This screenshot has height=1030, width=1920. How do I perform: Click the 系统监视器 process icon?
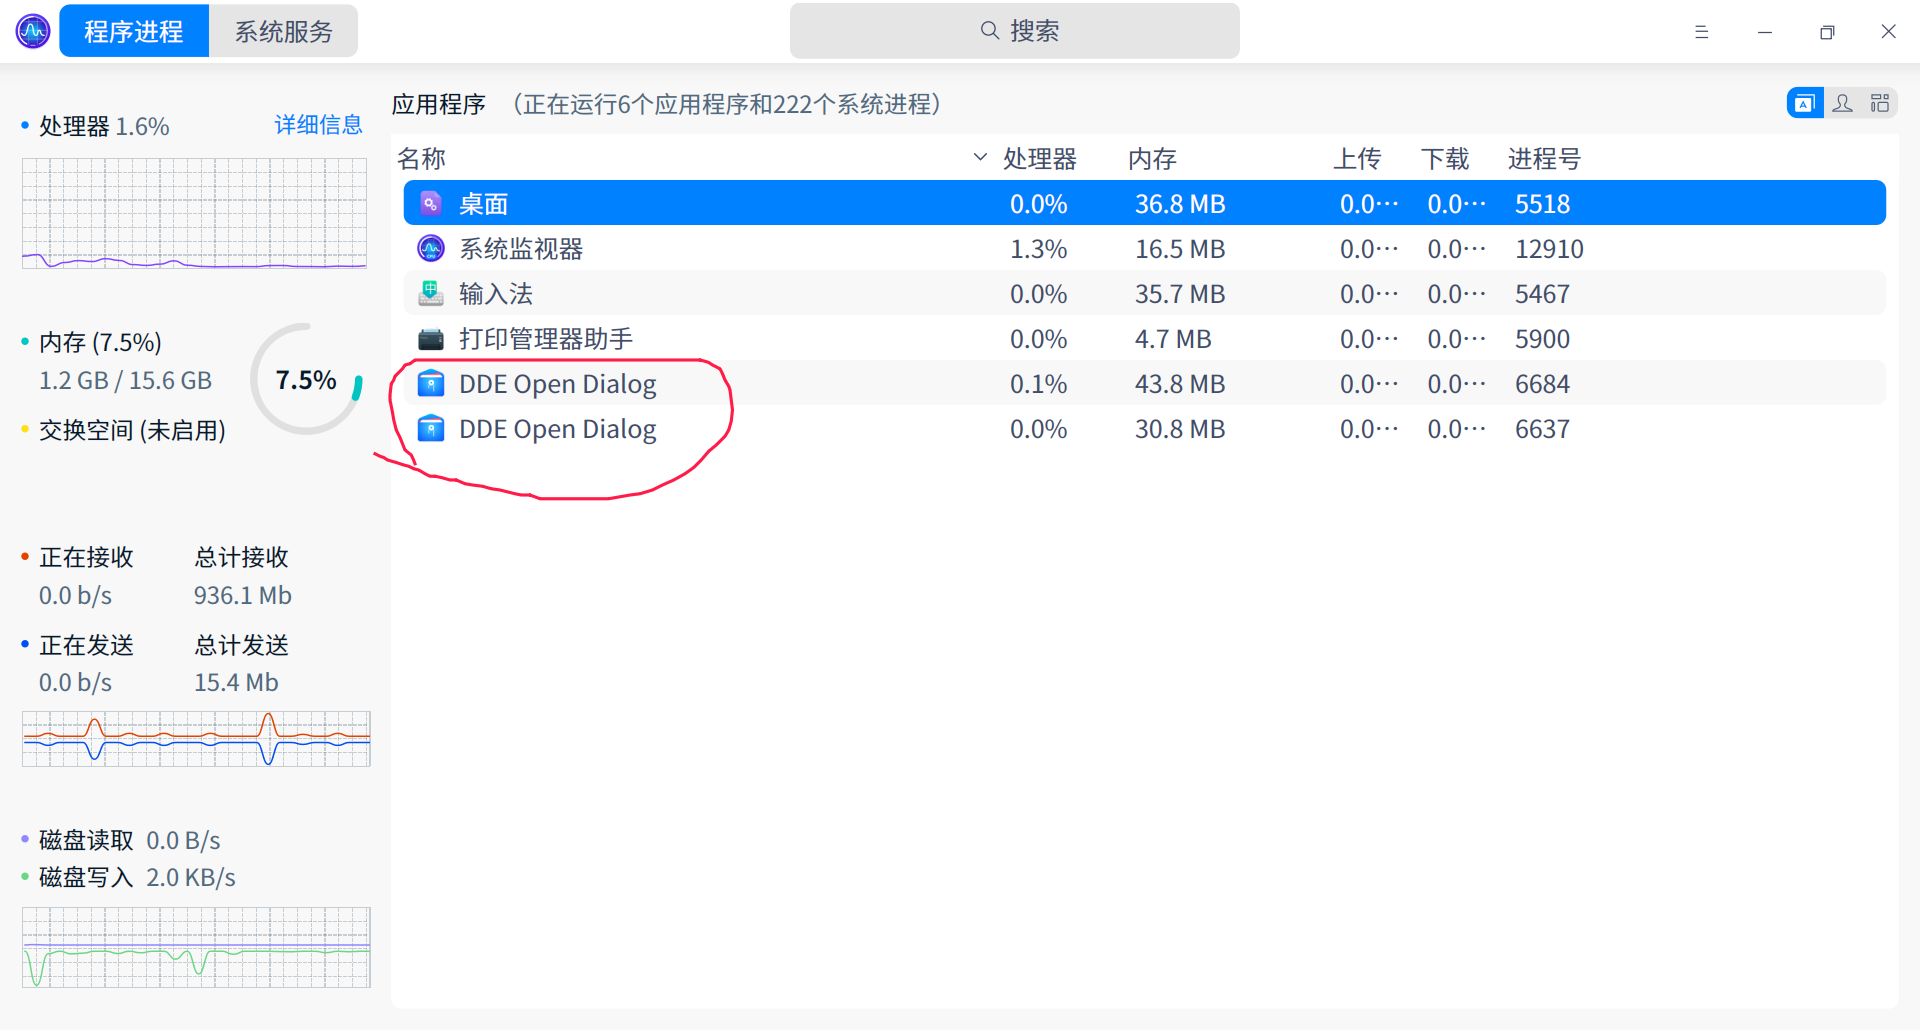430,248
